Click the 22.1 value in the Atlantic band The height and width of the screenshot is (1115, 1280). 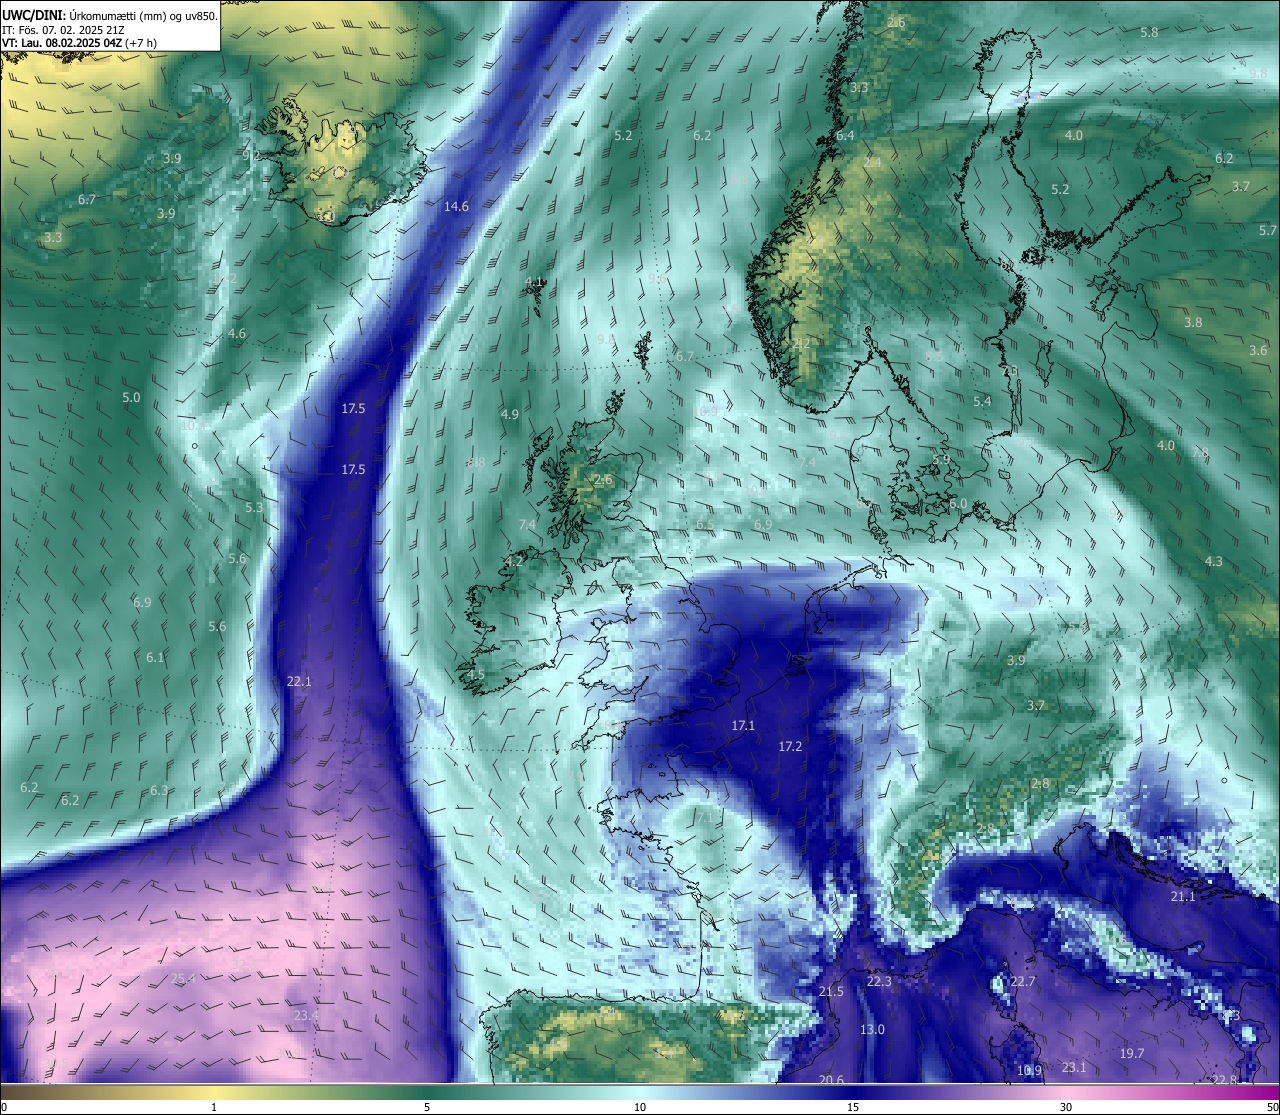click(x=299, y=682)
